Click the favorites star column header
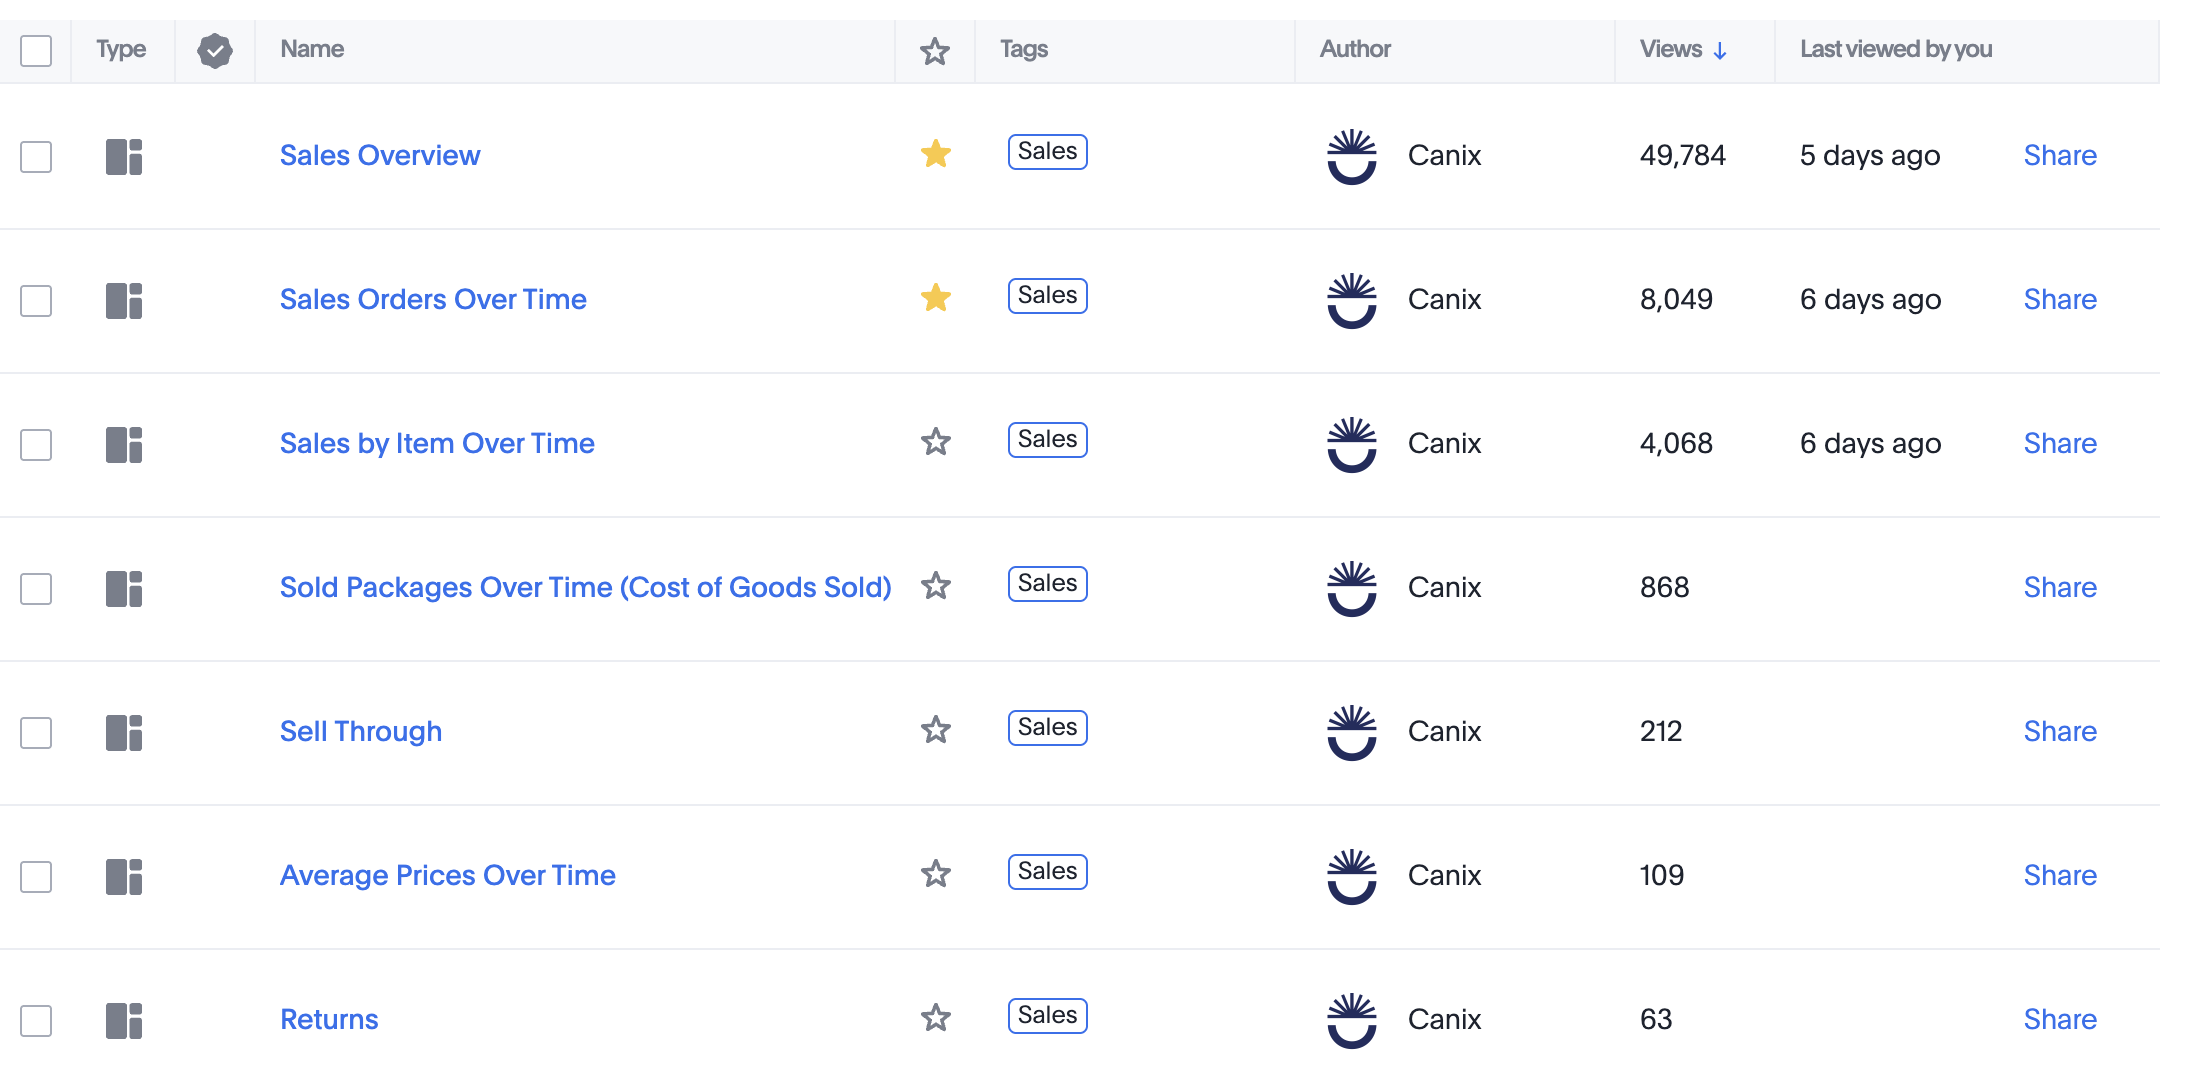 coord(935,51)
